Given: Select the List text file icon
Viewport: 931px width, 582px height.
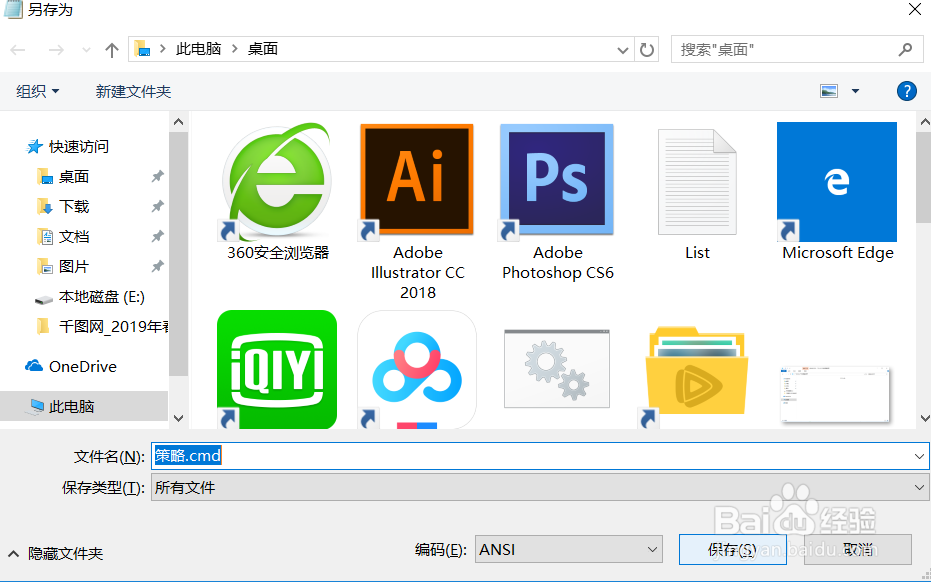Looking at the screenshot, I should click(x=697, y=182).
